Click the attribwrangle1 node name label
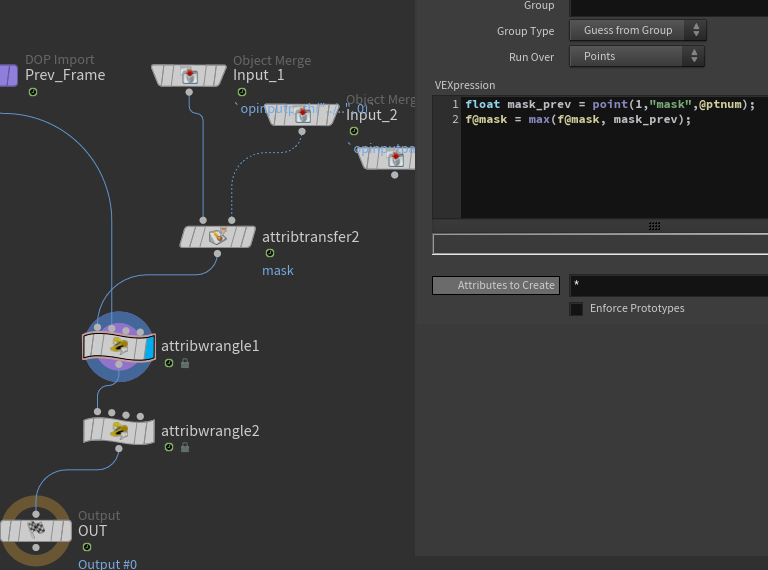This screenshot has height=570, width=768. point(210,346)
